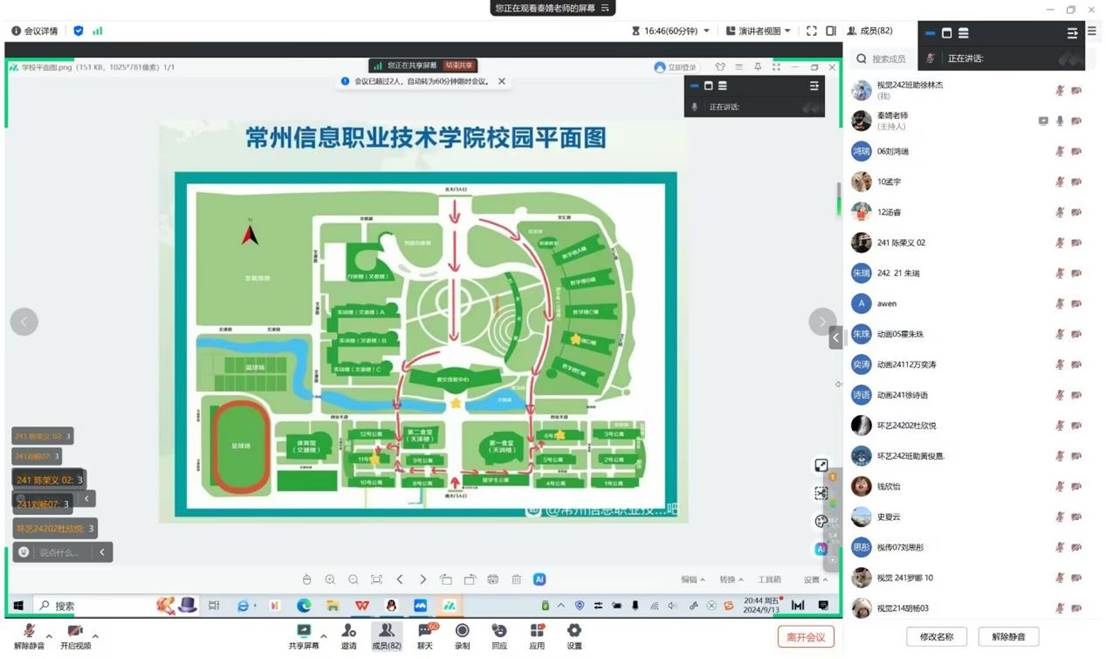
Task: Toggle microphone icon for 06刘鸿瑞
Action: pyautogui.click(x=1059, y=151)
